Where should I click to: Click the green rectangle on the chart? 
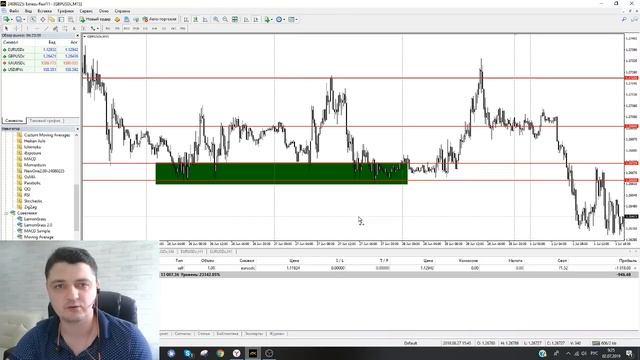tap(282, 173)
